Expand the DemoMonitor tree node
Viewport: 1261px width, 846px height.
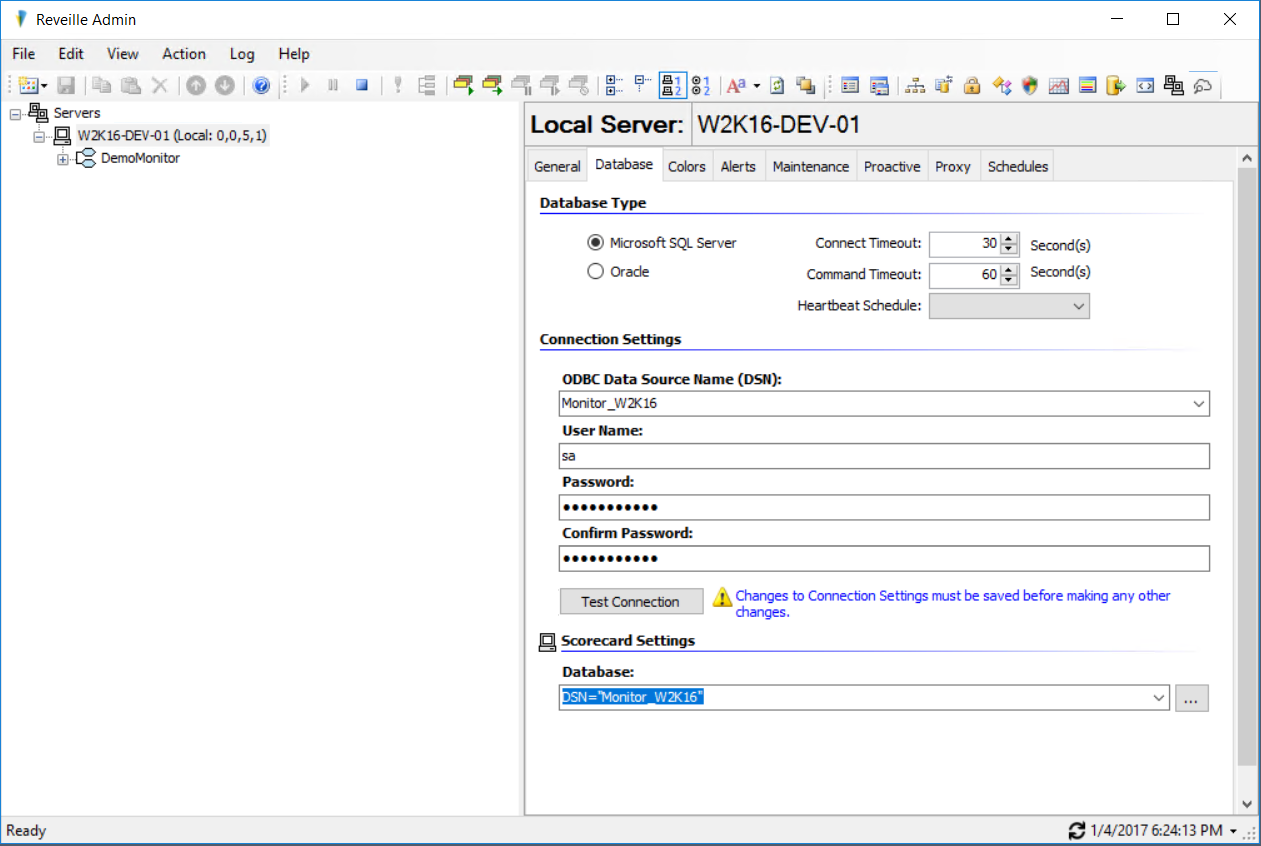tap(63, 159)
